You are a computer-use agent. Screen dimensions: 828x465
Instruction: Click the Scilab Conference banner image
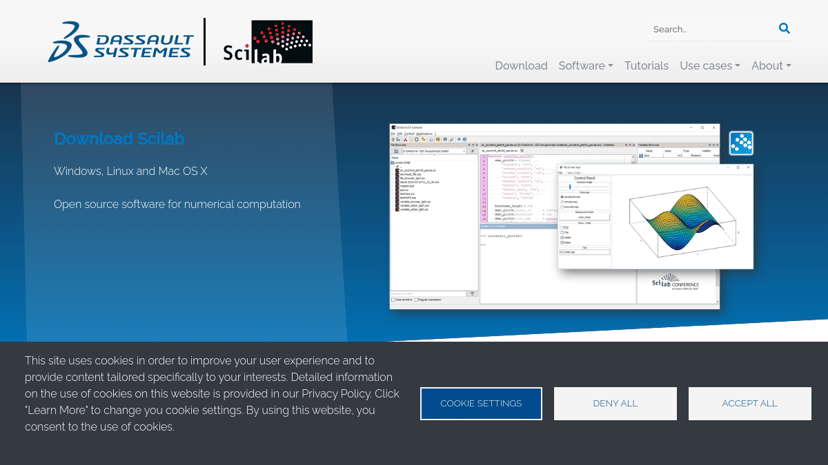(675, 283)
